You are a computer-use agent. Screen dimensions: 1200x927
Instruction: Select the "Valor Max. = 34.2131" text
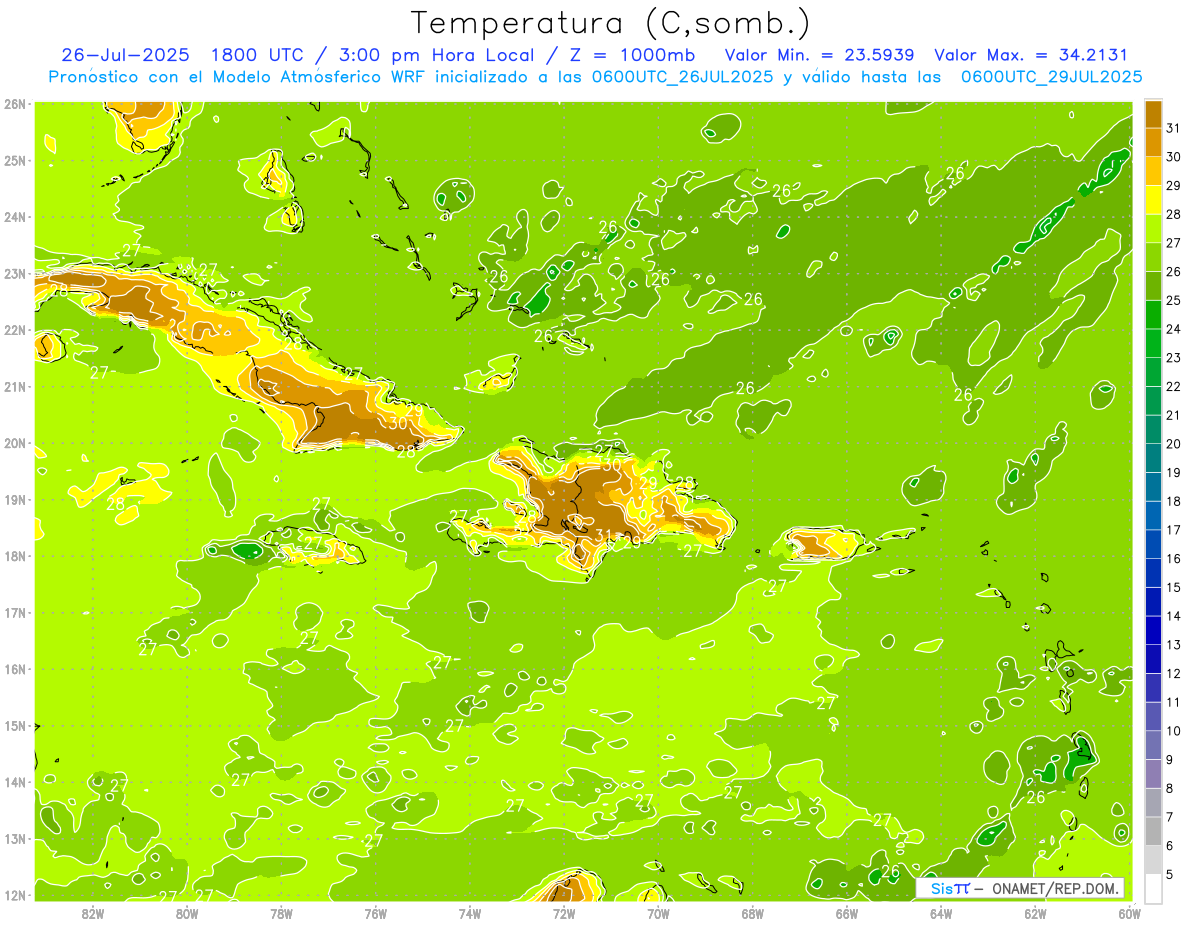(1031, 55)
